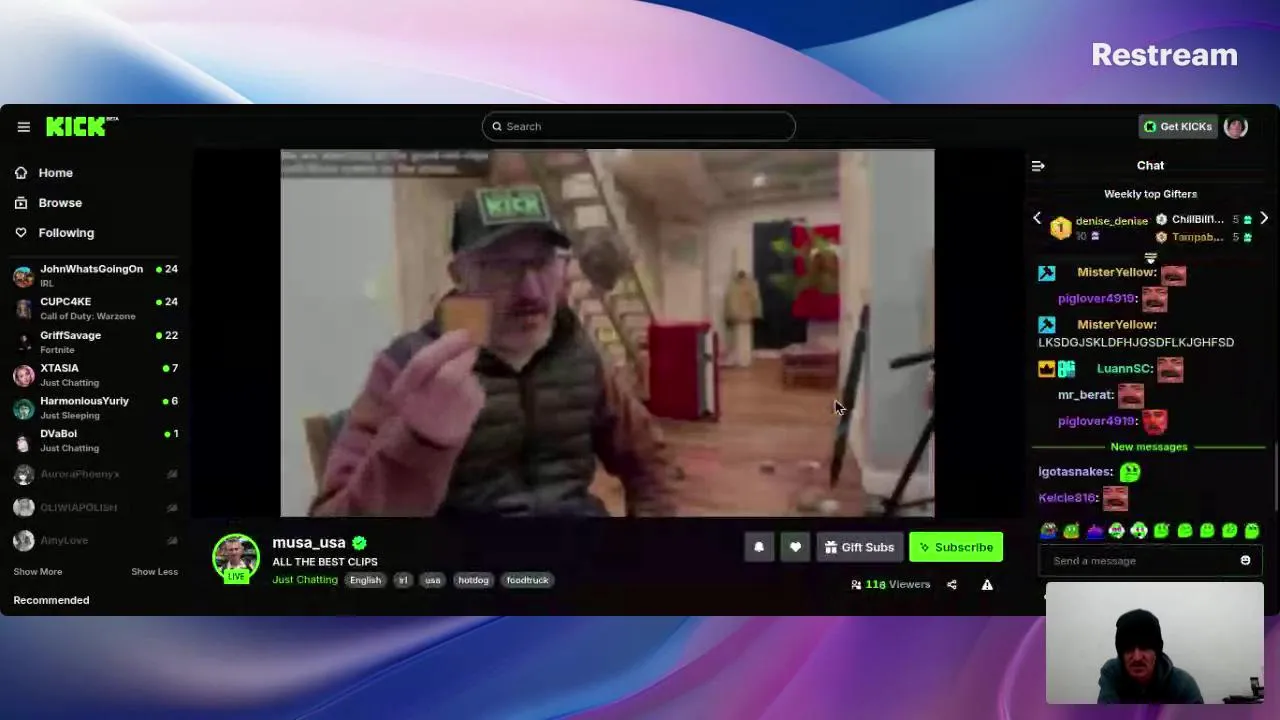Click the Restream webcam overlay thumbnail
This screenshot has width=1280, height=720.
click(x=1155, y=643)
